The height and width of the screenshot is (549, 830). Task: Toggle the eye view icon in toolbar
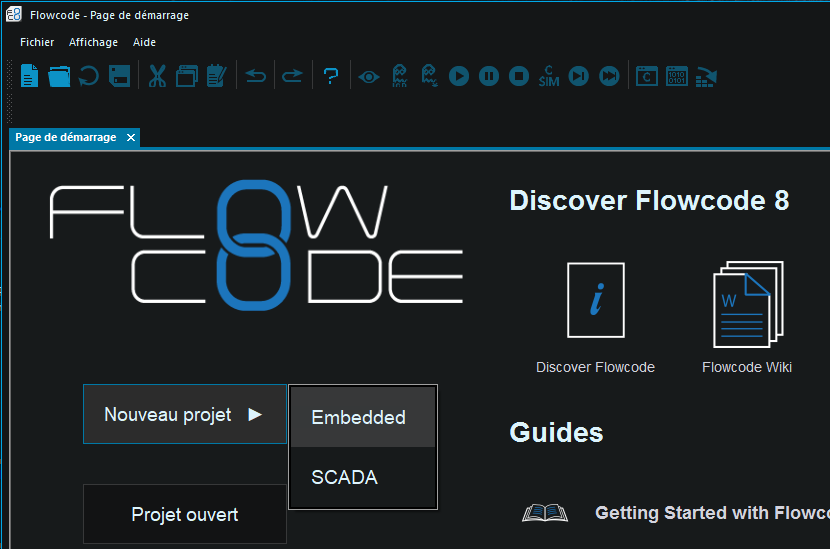tap(369, 77)
